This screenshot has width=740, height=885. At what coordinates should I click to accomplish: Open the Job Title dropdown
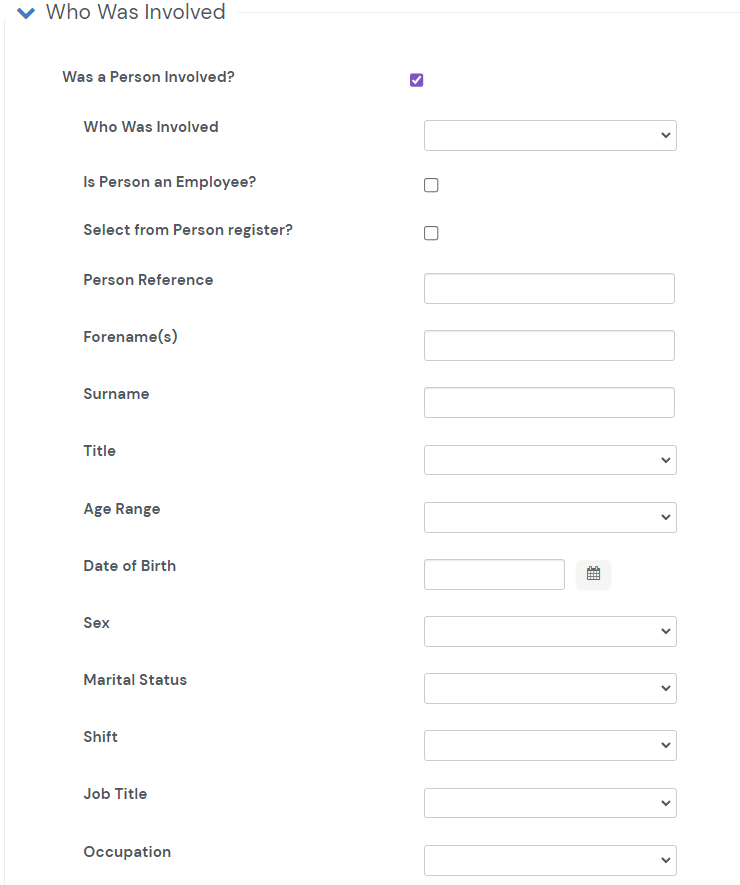point(550,803)
